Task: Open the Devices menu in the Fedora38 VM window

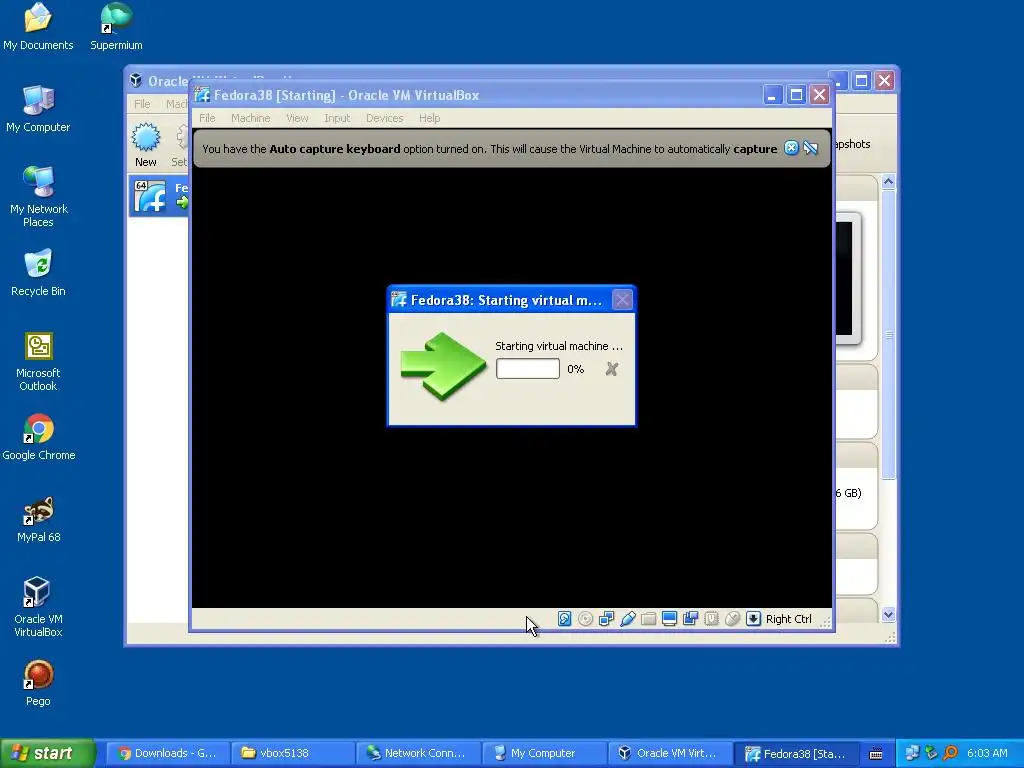Action: (384, 118)
